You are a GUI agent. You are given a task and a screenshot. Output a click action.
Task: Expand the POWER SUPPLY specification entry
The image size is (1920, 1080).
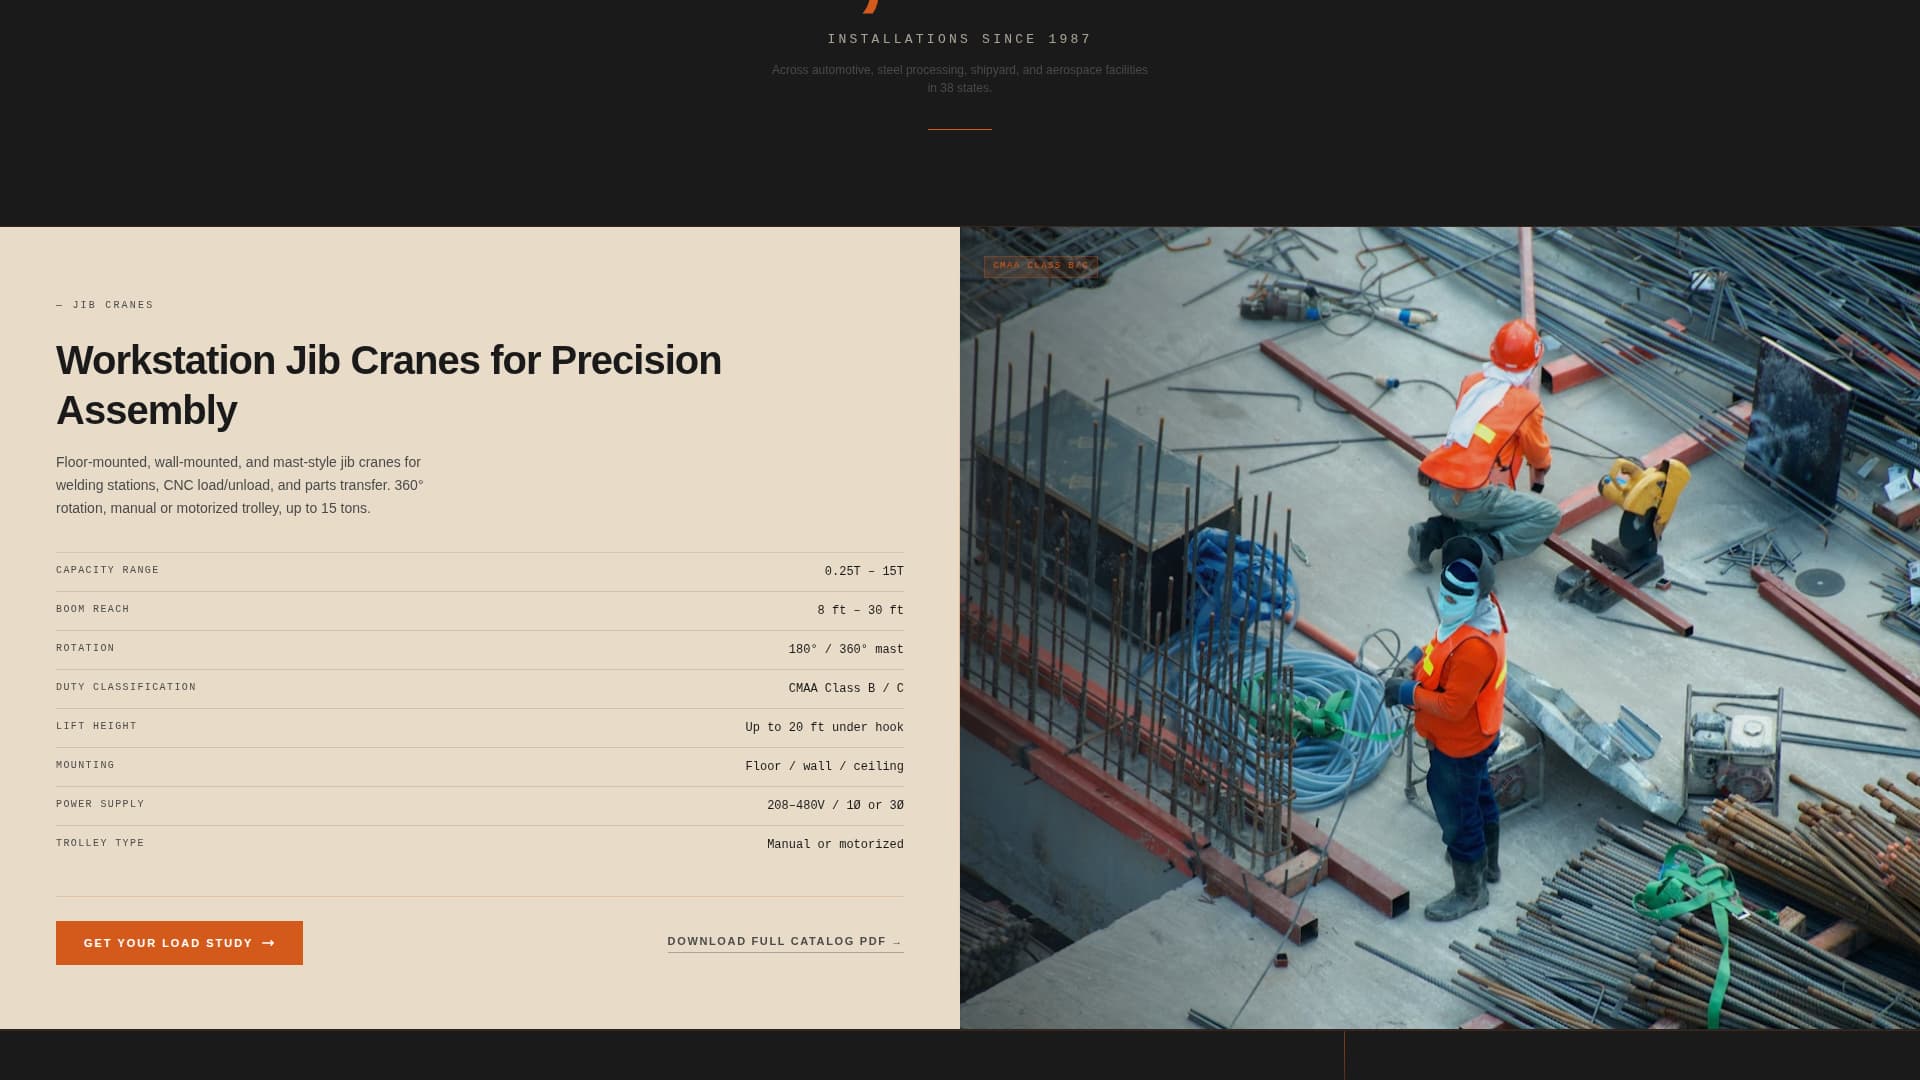480,805
